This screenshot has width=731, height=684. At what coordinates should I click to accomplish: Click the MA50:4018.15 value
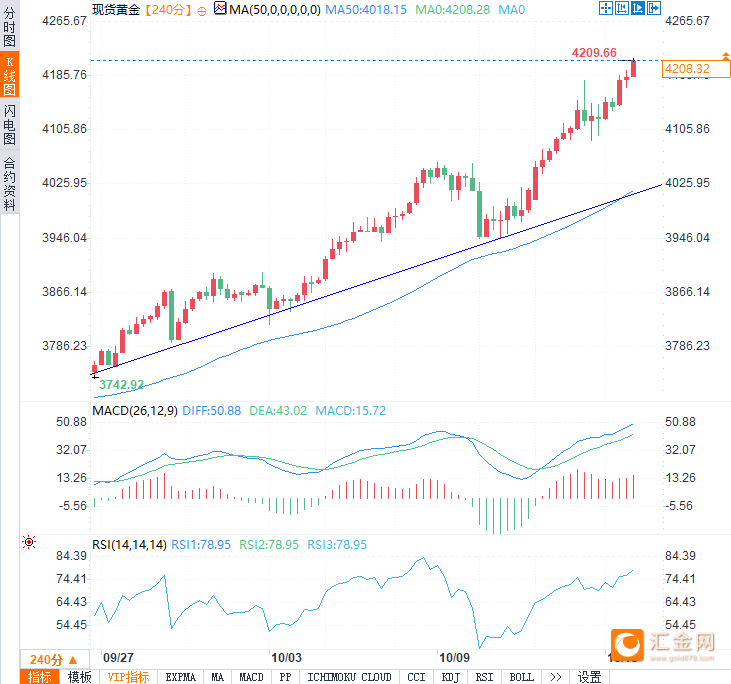[366, 9]
